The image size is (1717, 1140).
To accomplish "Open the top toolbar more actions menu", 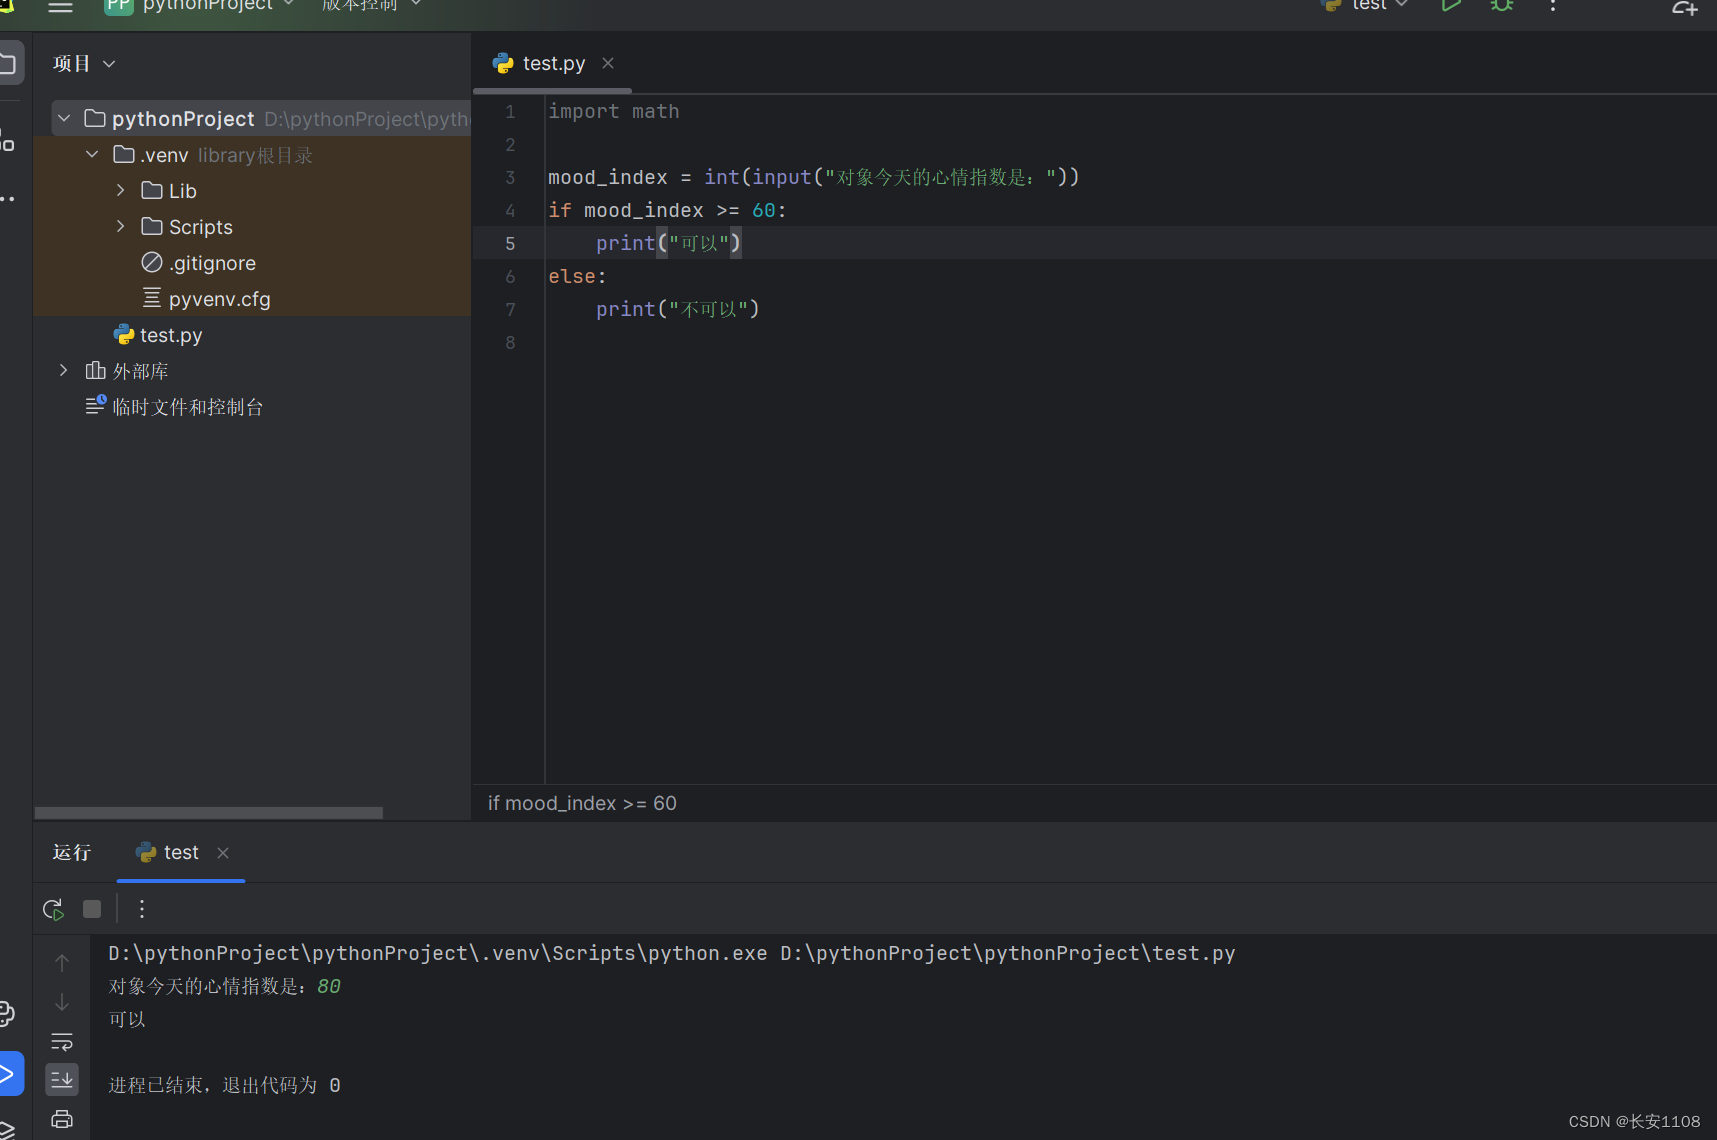I will point(1553,6).
